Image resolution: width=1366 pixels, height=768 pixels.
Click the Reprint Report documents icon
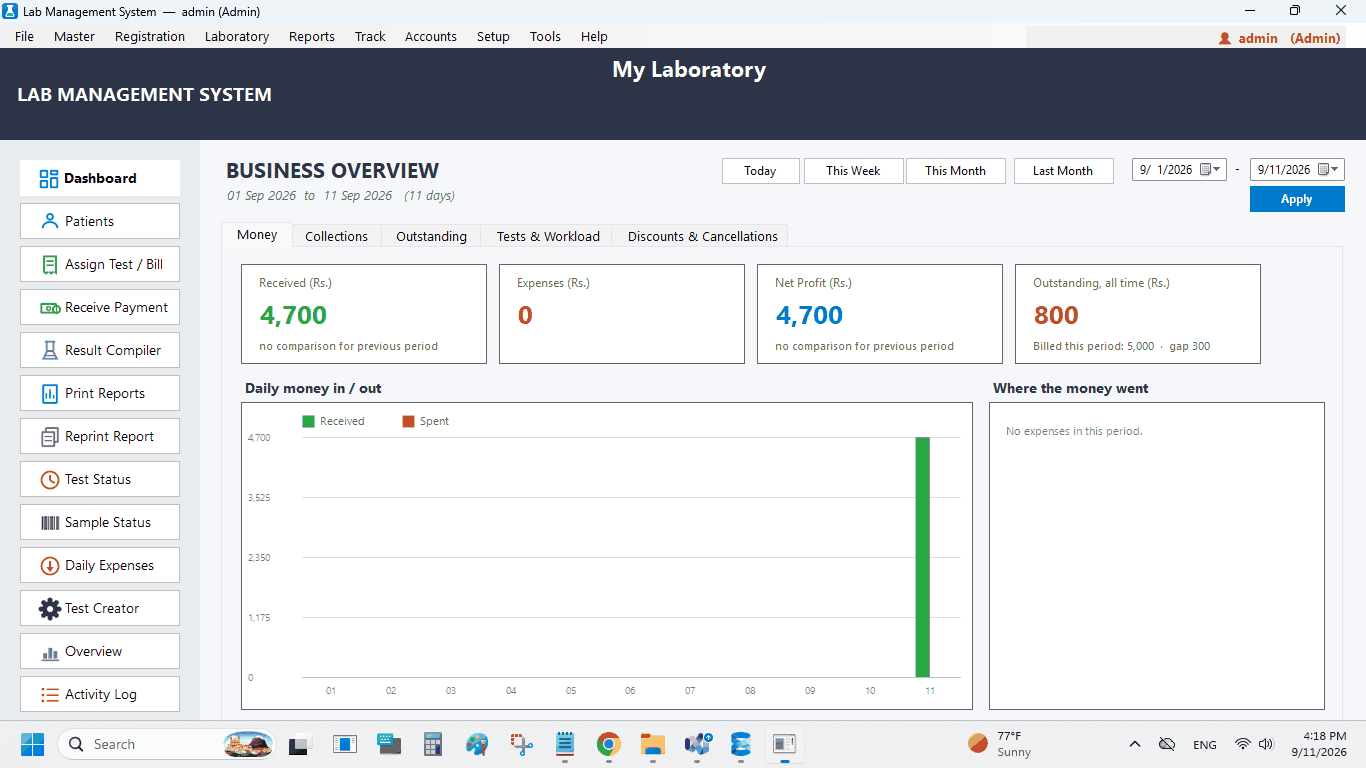49,437
